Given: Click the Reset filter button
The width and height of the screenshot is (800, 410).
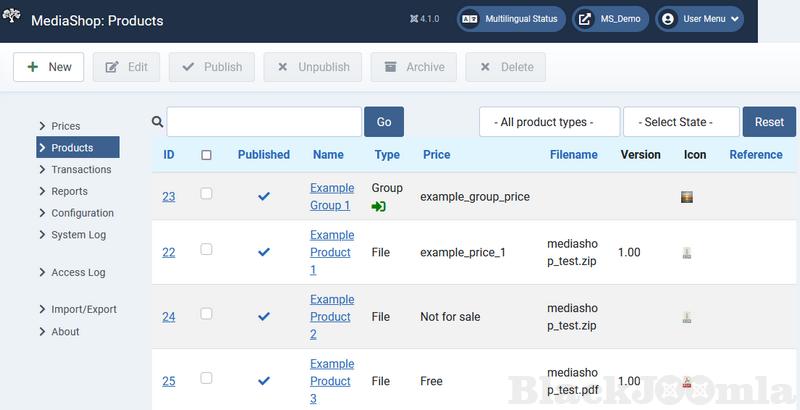Looking at the screenshot, I should coord(769,122).
